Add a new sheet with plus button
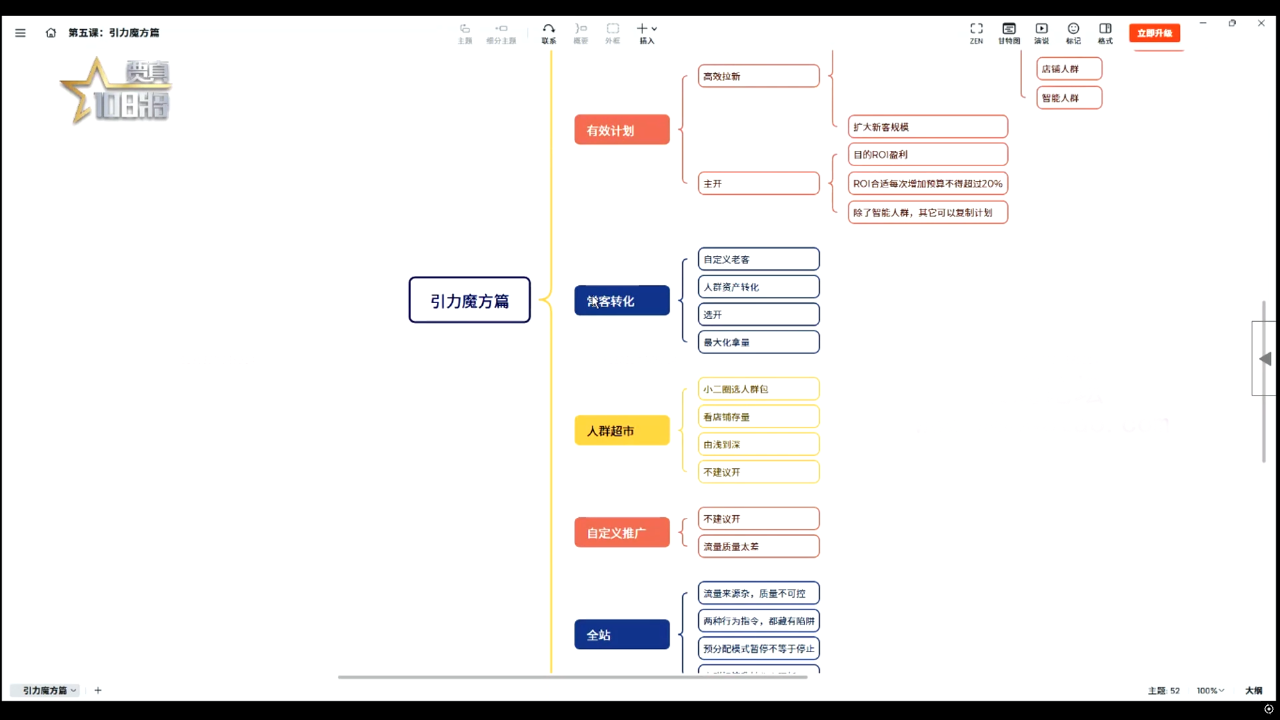 (x=98, y=690)
